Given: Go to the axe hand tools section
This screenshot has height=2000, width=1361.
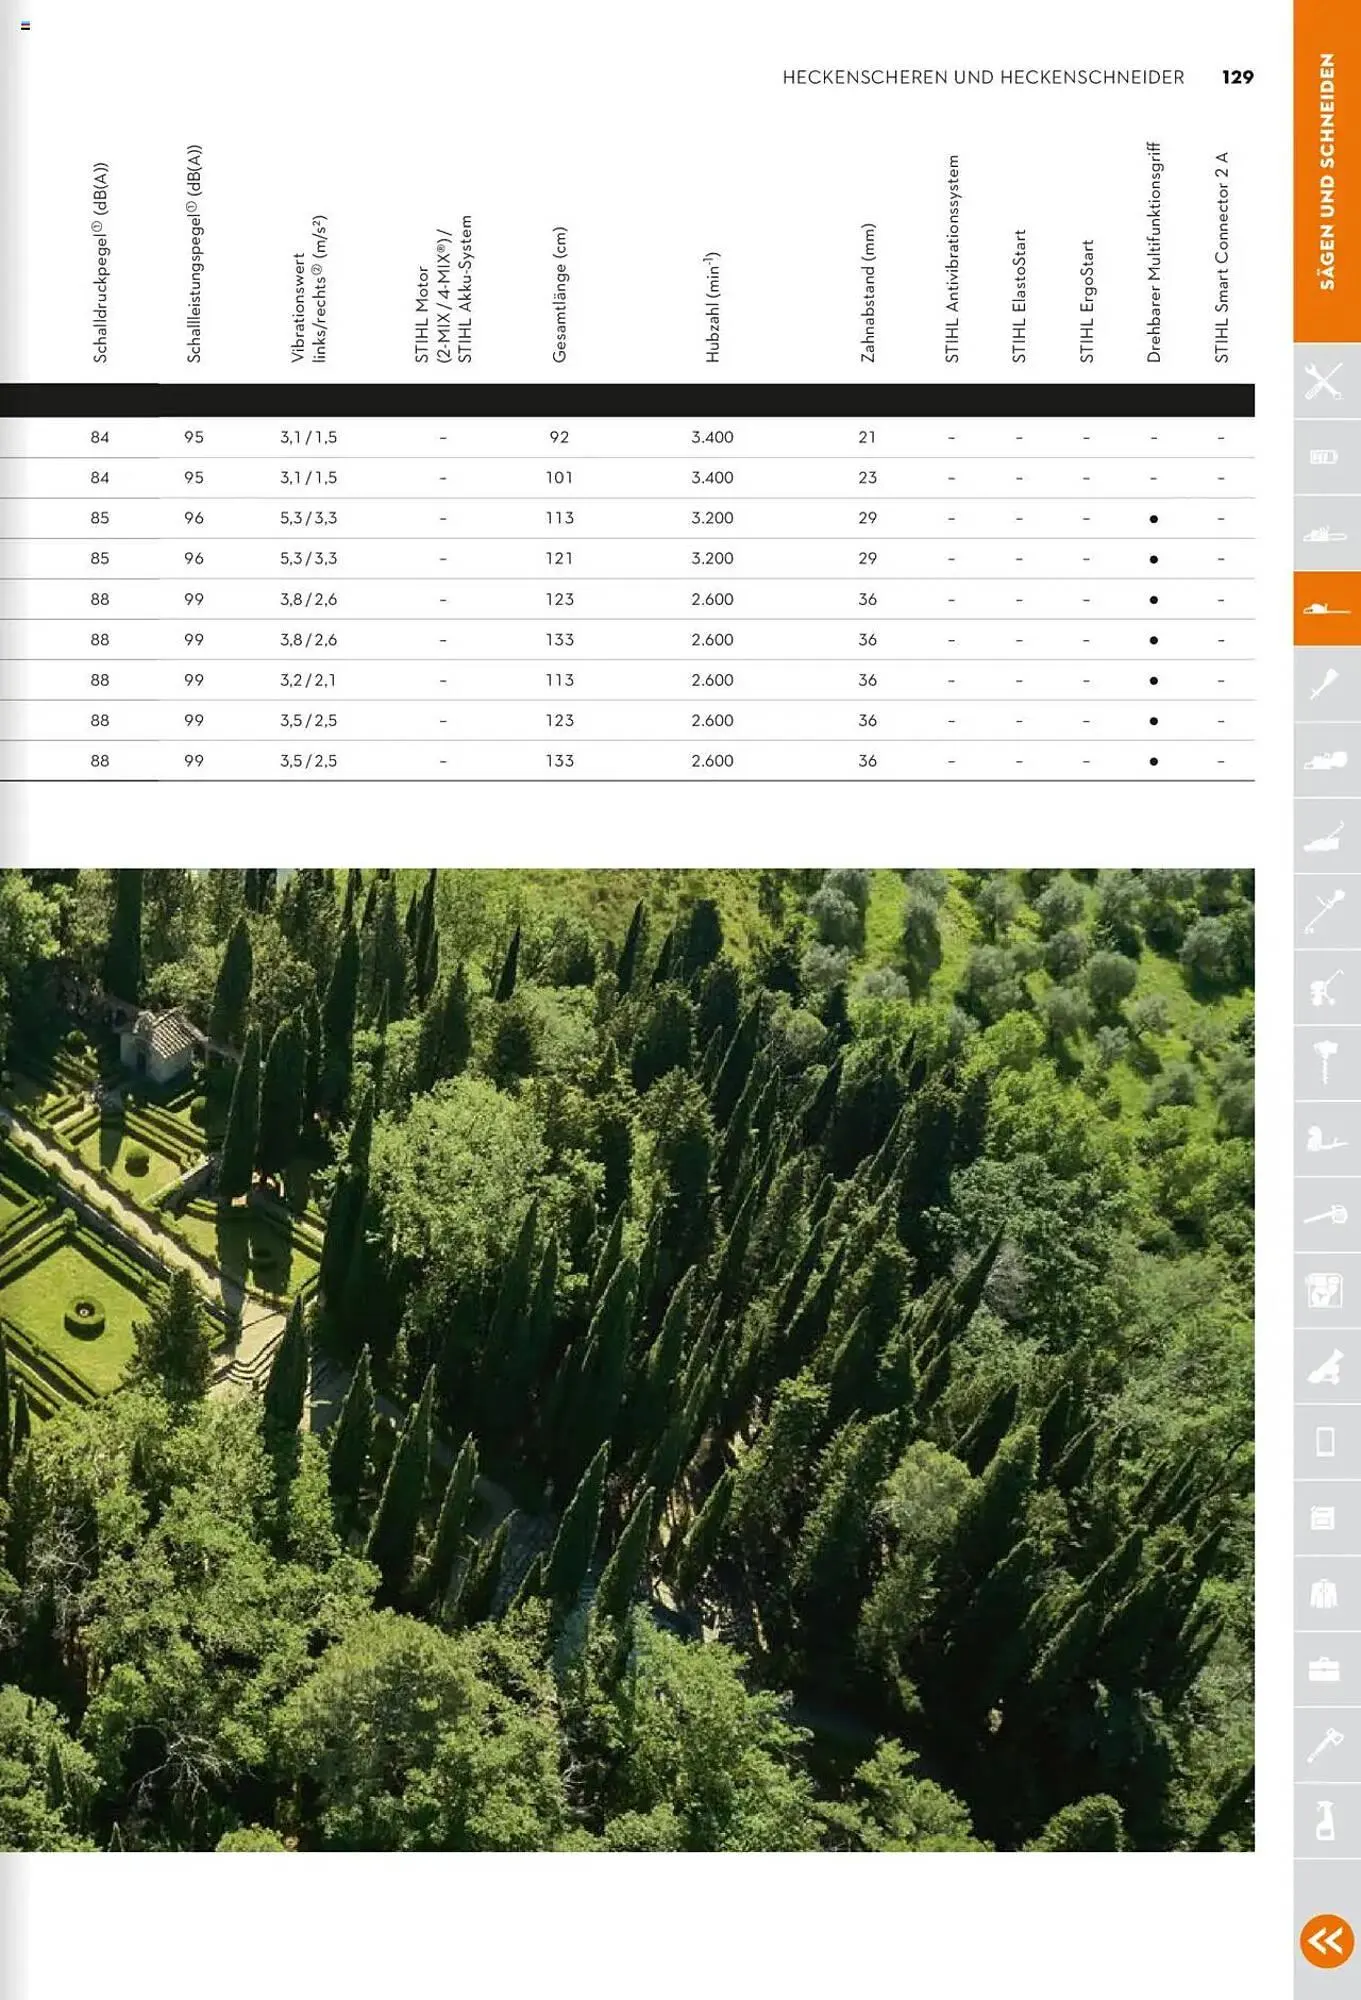Looking at the screenshot, I should point(1326,1746).
